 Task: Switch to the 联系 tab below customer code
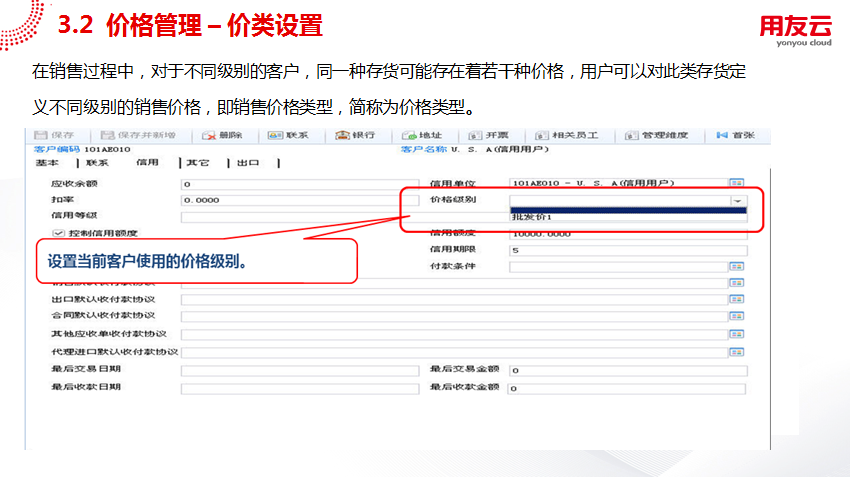click(97, 163)
